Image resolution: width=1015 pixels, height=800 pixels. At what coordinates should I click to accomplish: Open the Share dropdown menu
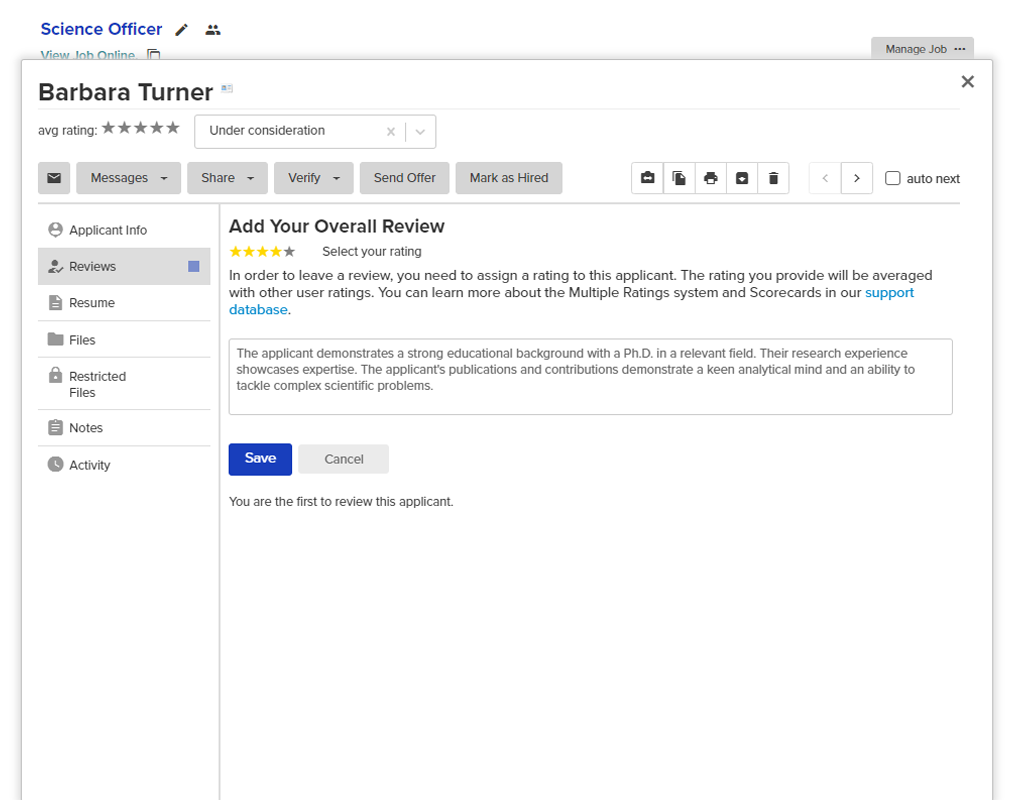[x=227, y=178]
